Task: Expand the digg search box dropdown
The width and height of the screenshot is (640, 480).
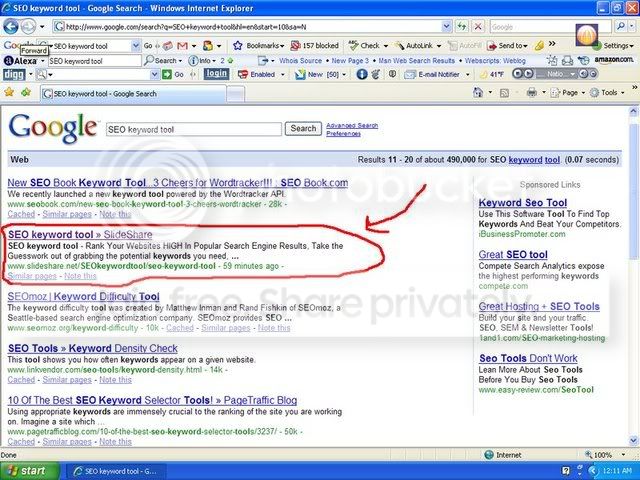Action: point(154,75)
